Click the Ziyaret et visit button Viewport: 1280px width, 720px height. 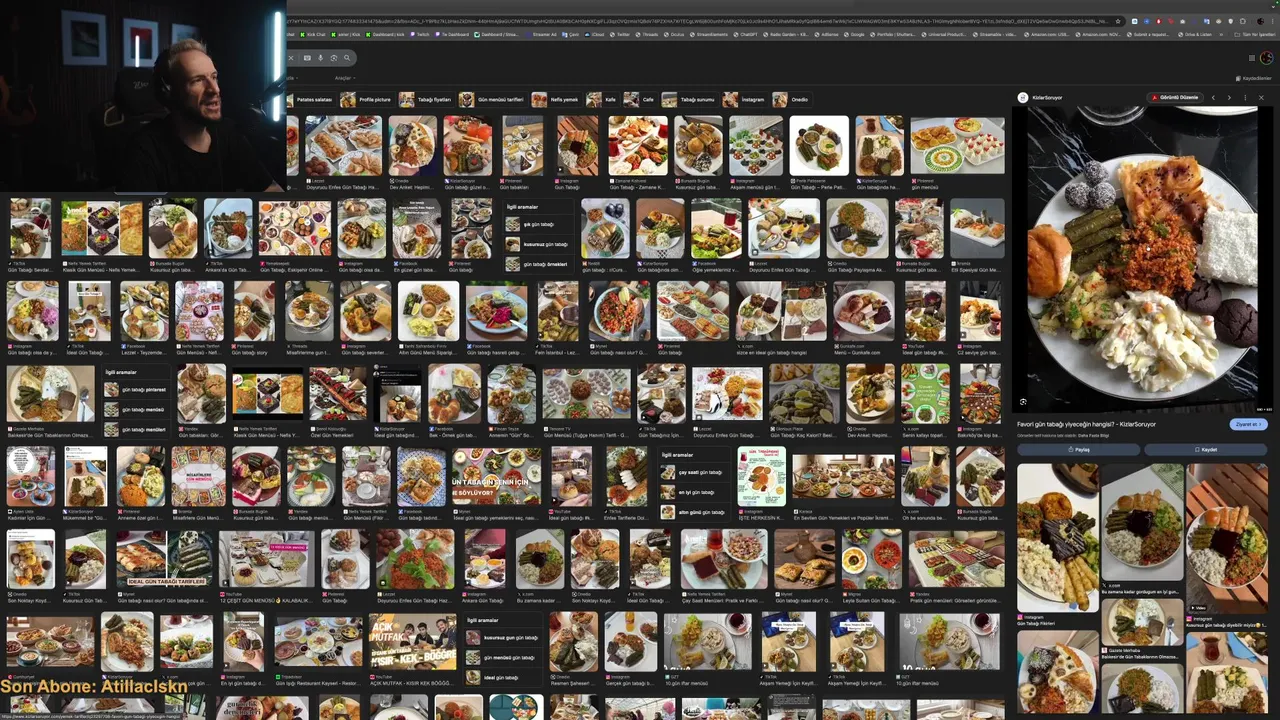point(1247,424)
